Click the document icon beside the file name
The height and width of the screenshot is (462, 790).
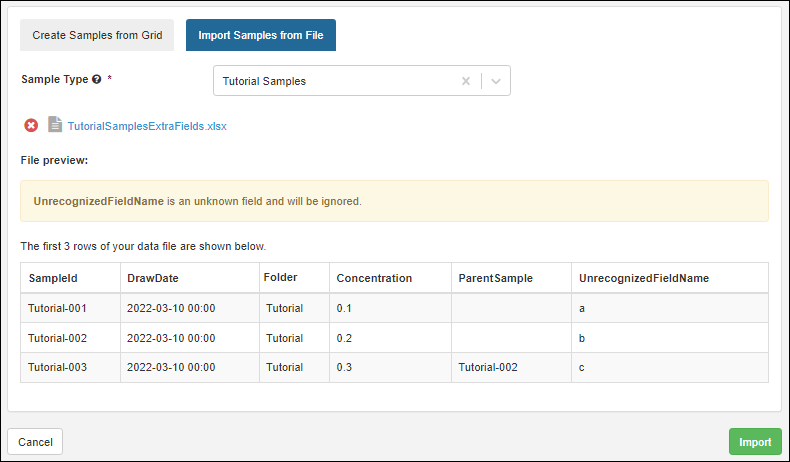pos(55,126)
